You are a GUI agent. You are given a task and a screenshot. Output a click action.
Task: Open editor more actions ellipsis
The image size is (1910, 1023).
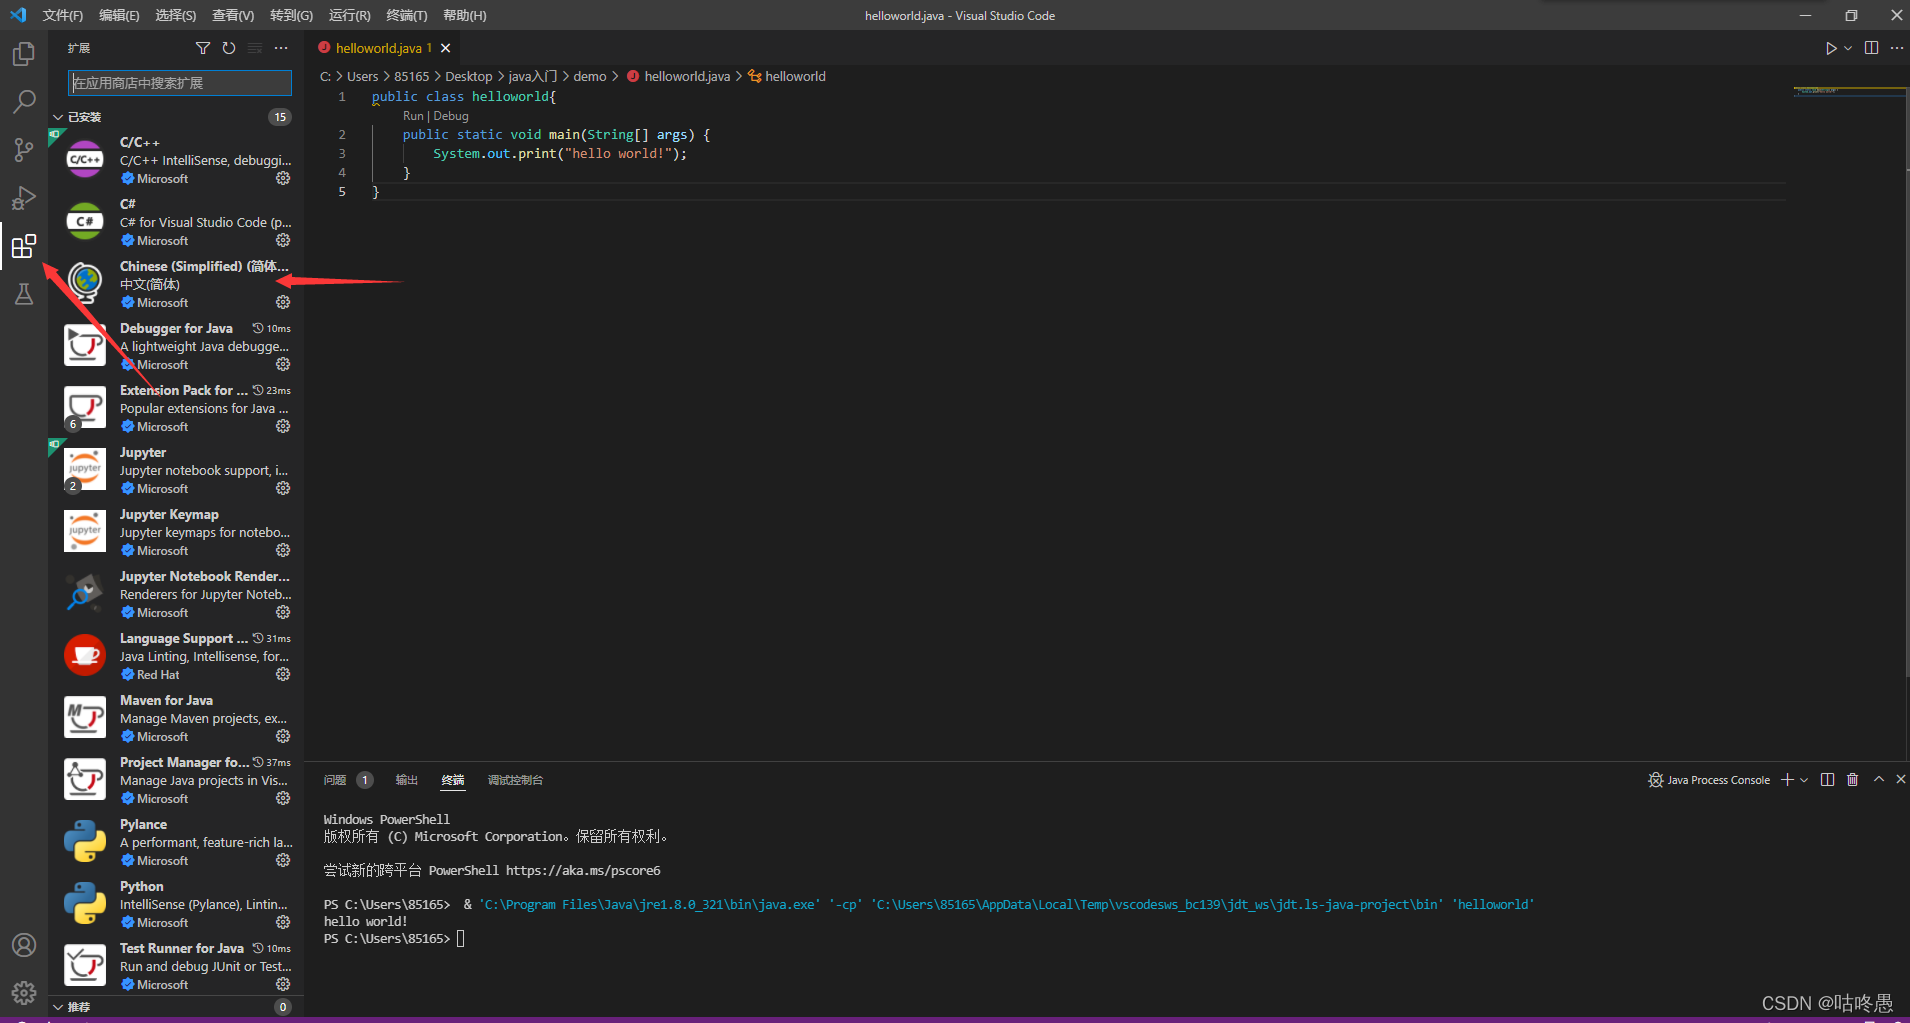(1897, 48)
